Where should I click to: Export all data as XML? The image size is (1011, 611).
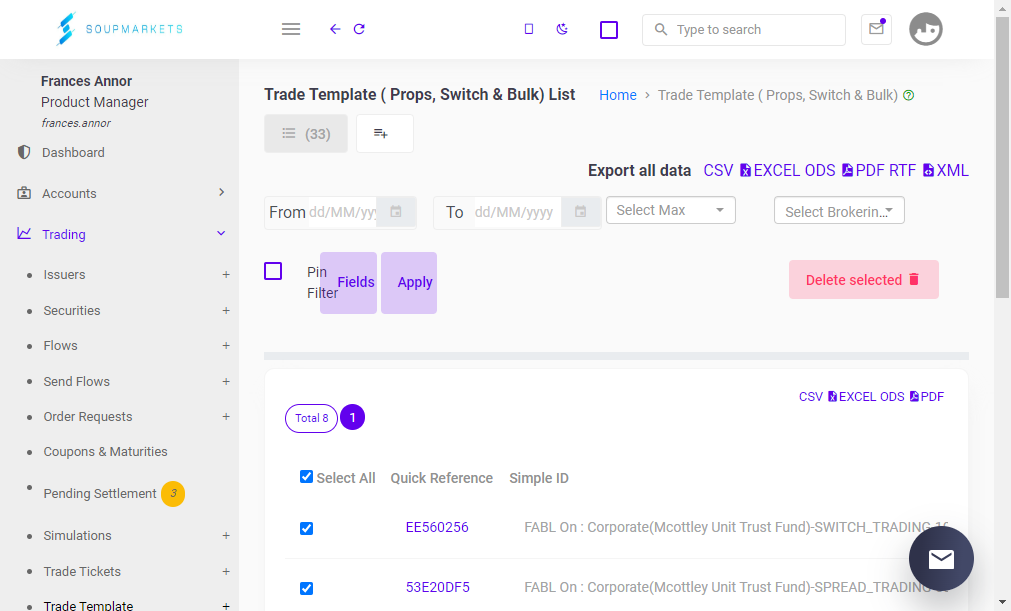(946, 170)
